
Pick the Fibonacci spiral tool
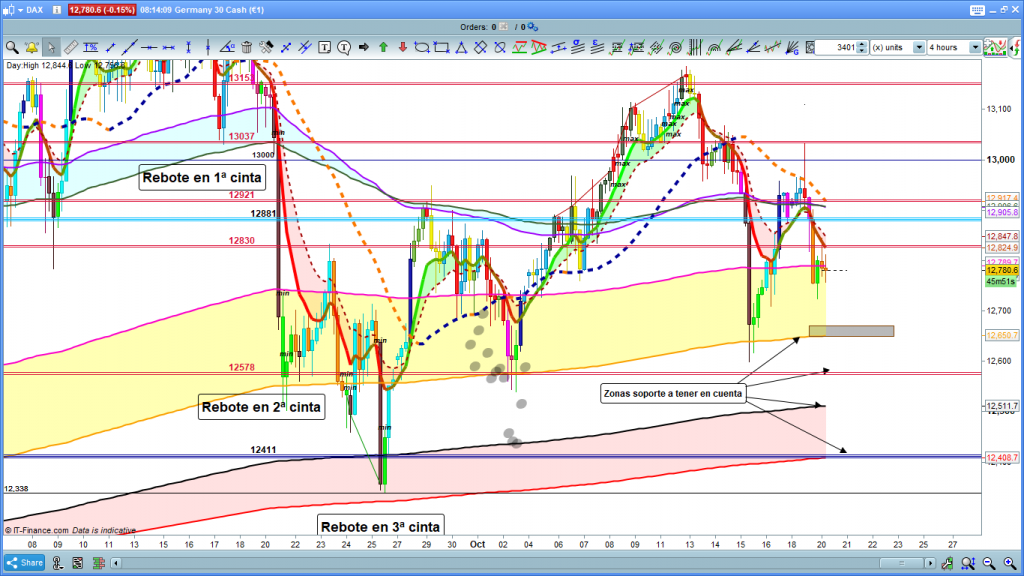(675, 47)
